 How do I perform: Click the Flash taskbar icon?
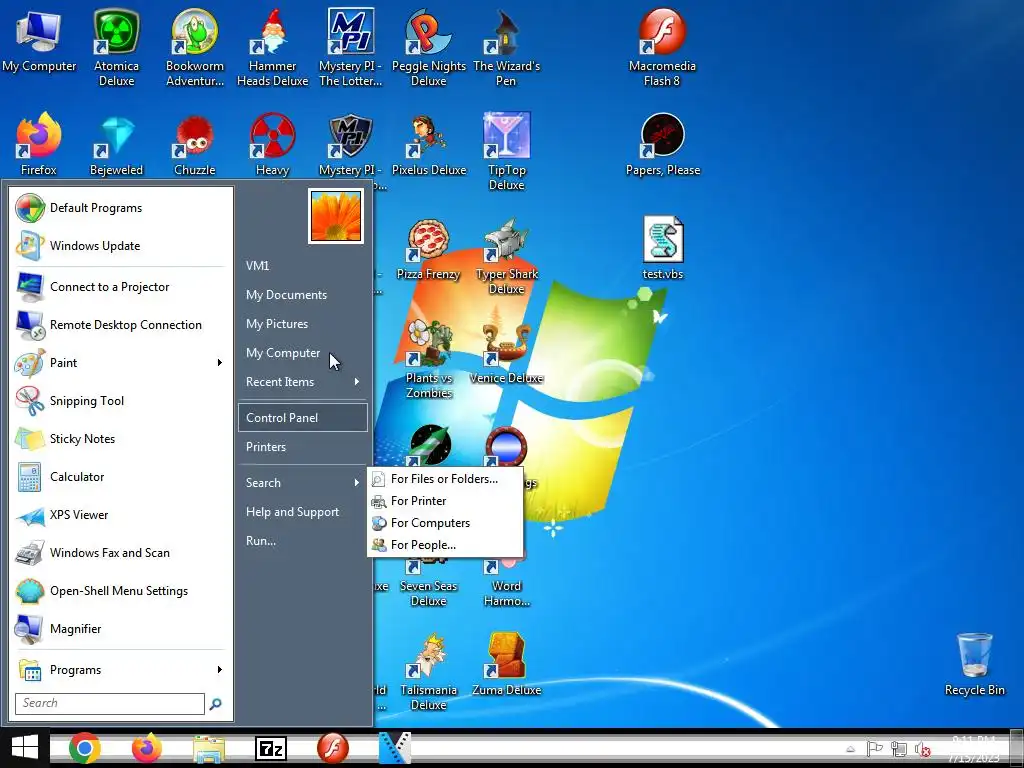[333, 748]
